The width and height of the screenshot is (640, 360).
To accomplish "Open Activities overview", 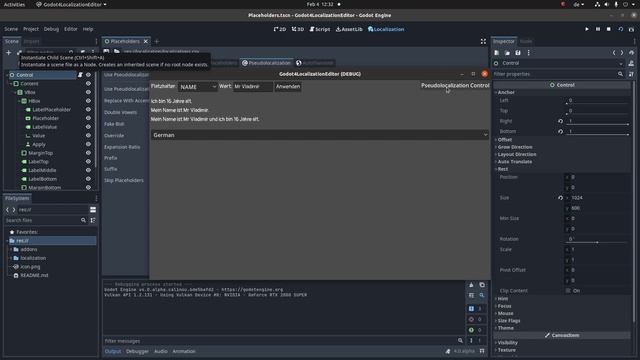I will point(14,4).
